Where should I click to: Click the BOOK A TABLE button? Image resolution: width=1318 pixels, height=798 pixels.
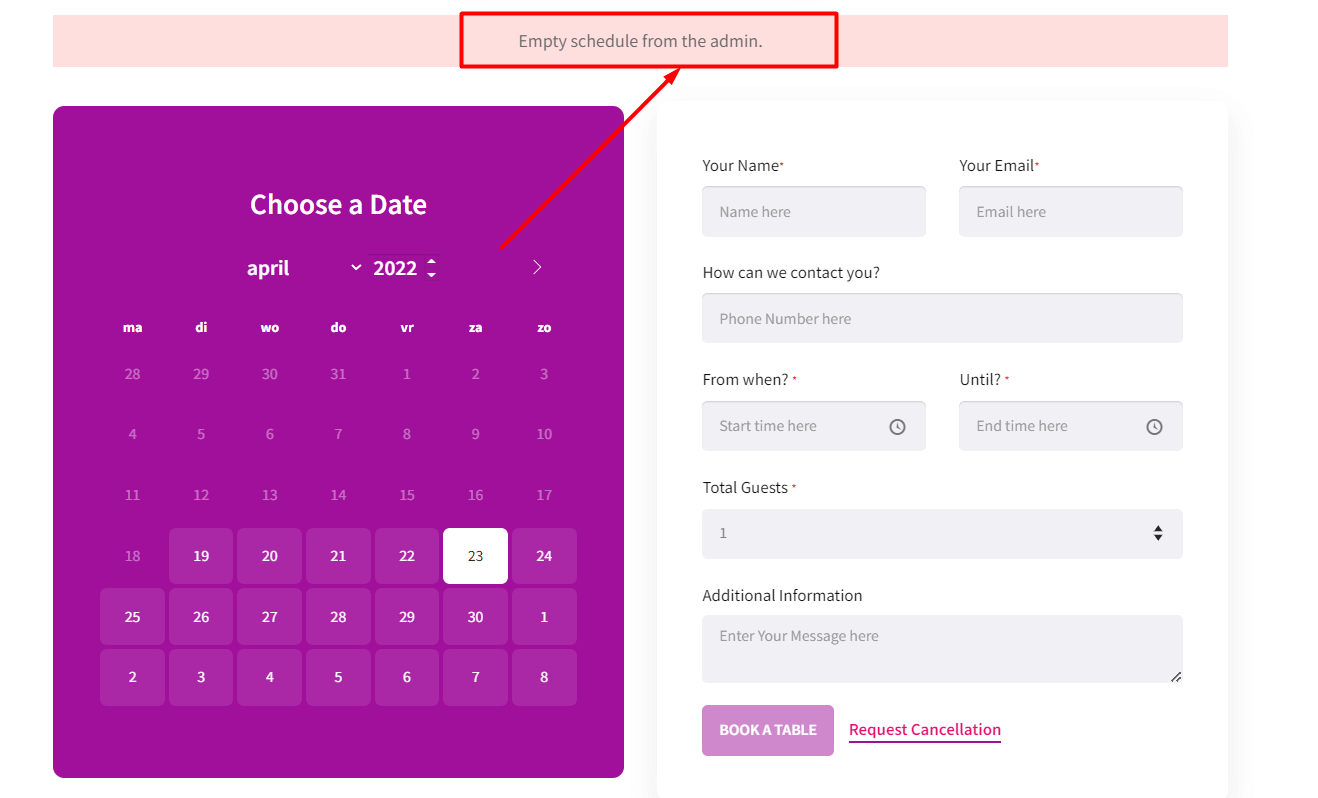pos(767,730)
